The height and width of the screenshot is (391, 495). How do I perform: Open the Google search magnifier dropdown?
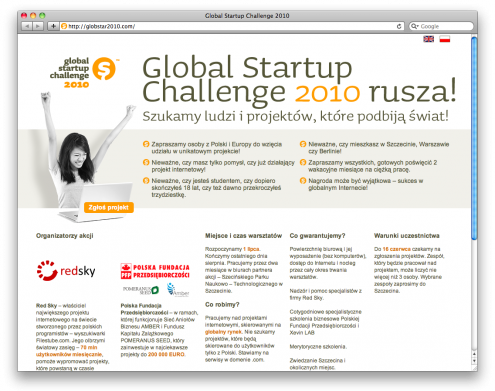pyautogui.click(x=415, y=26)
